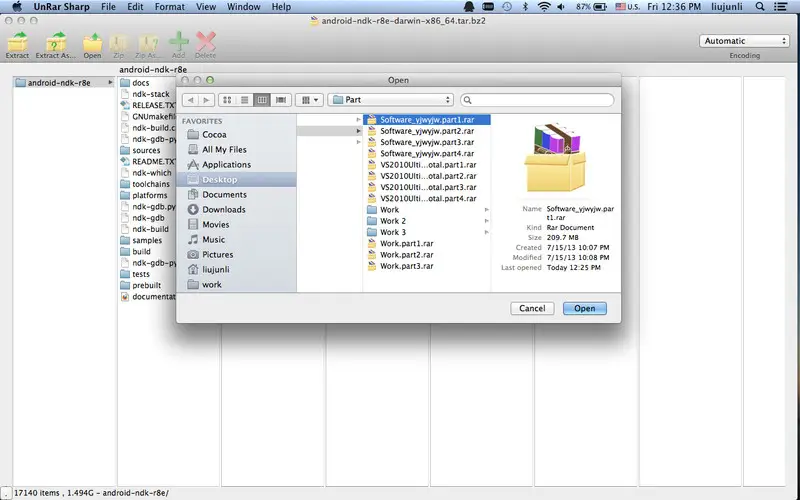Click the RAR archive preview thumbnail
The width and height of the screenshot is (800, 500).
(556, 157)
